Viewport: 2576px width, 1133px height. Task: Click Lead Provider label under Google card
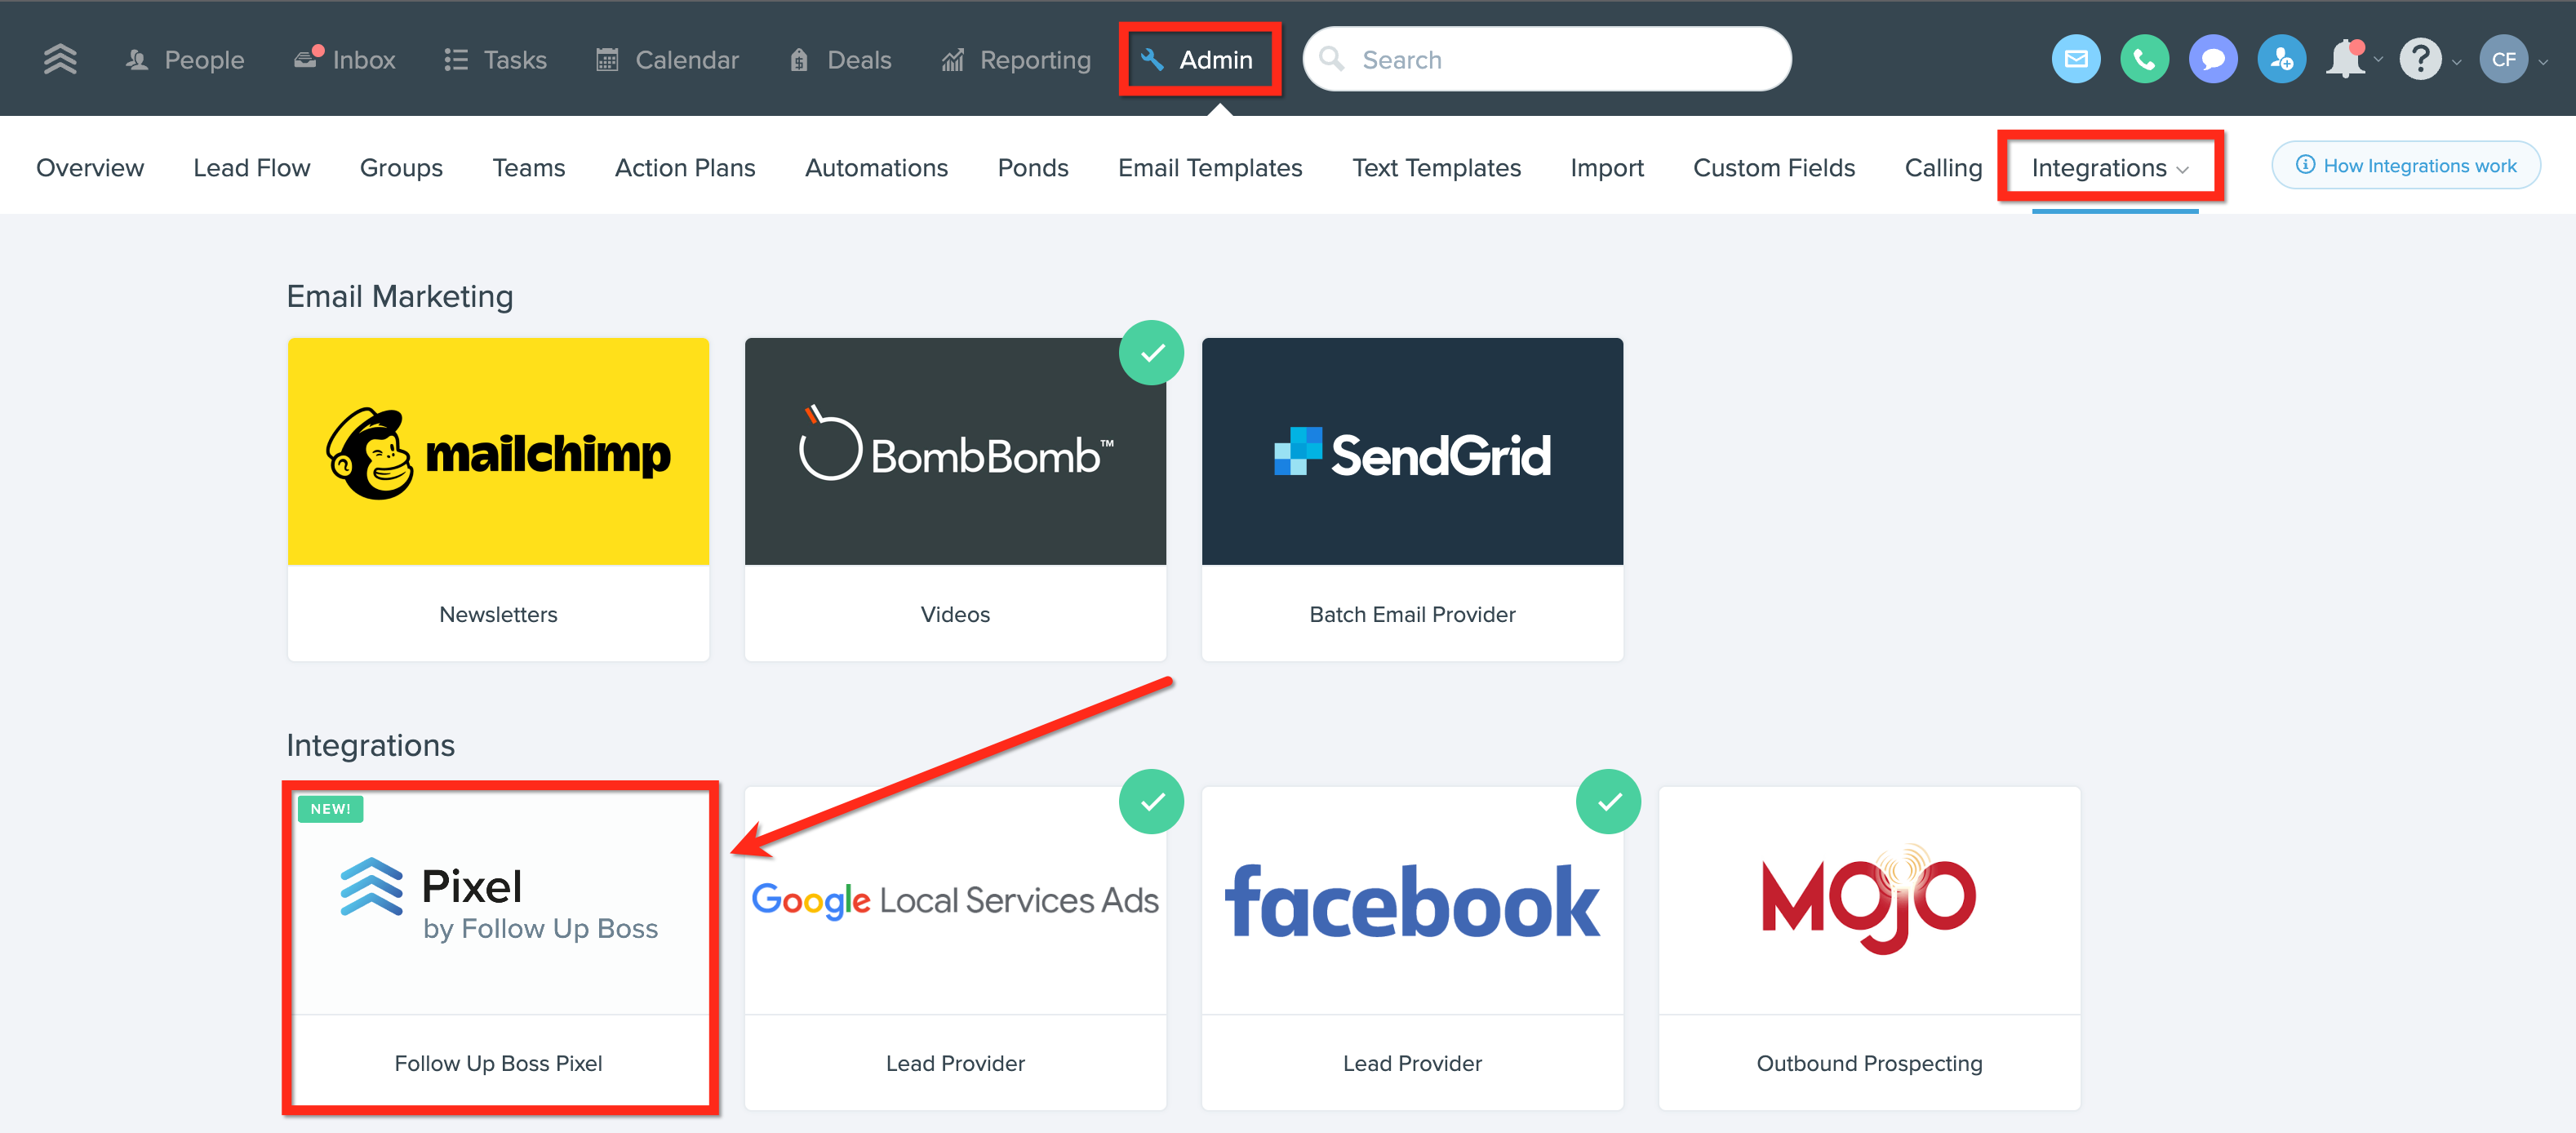pyautogui.click(x=955, y=1063)
